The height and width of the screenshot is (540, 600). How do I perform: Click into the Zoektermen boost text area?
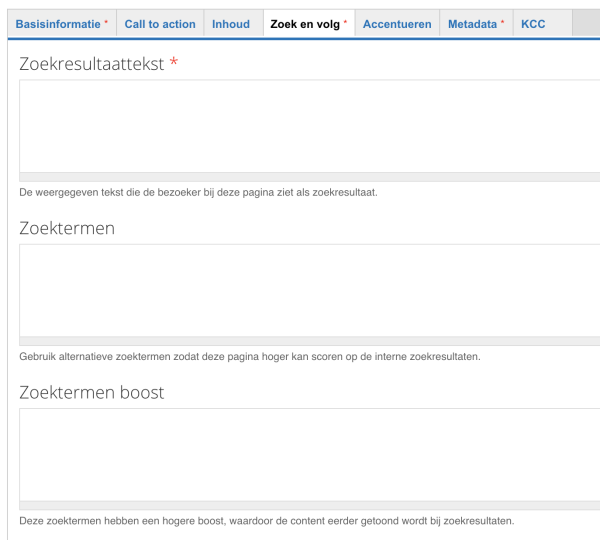pos(310,454)
